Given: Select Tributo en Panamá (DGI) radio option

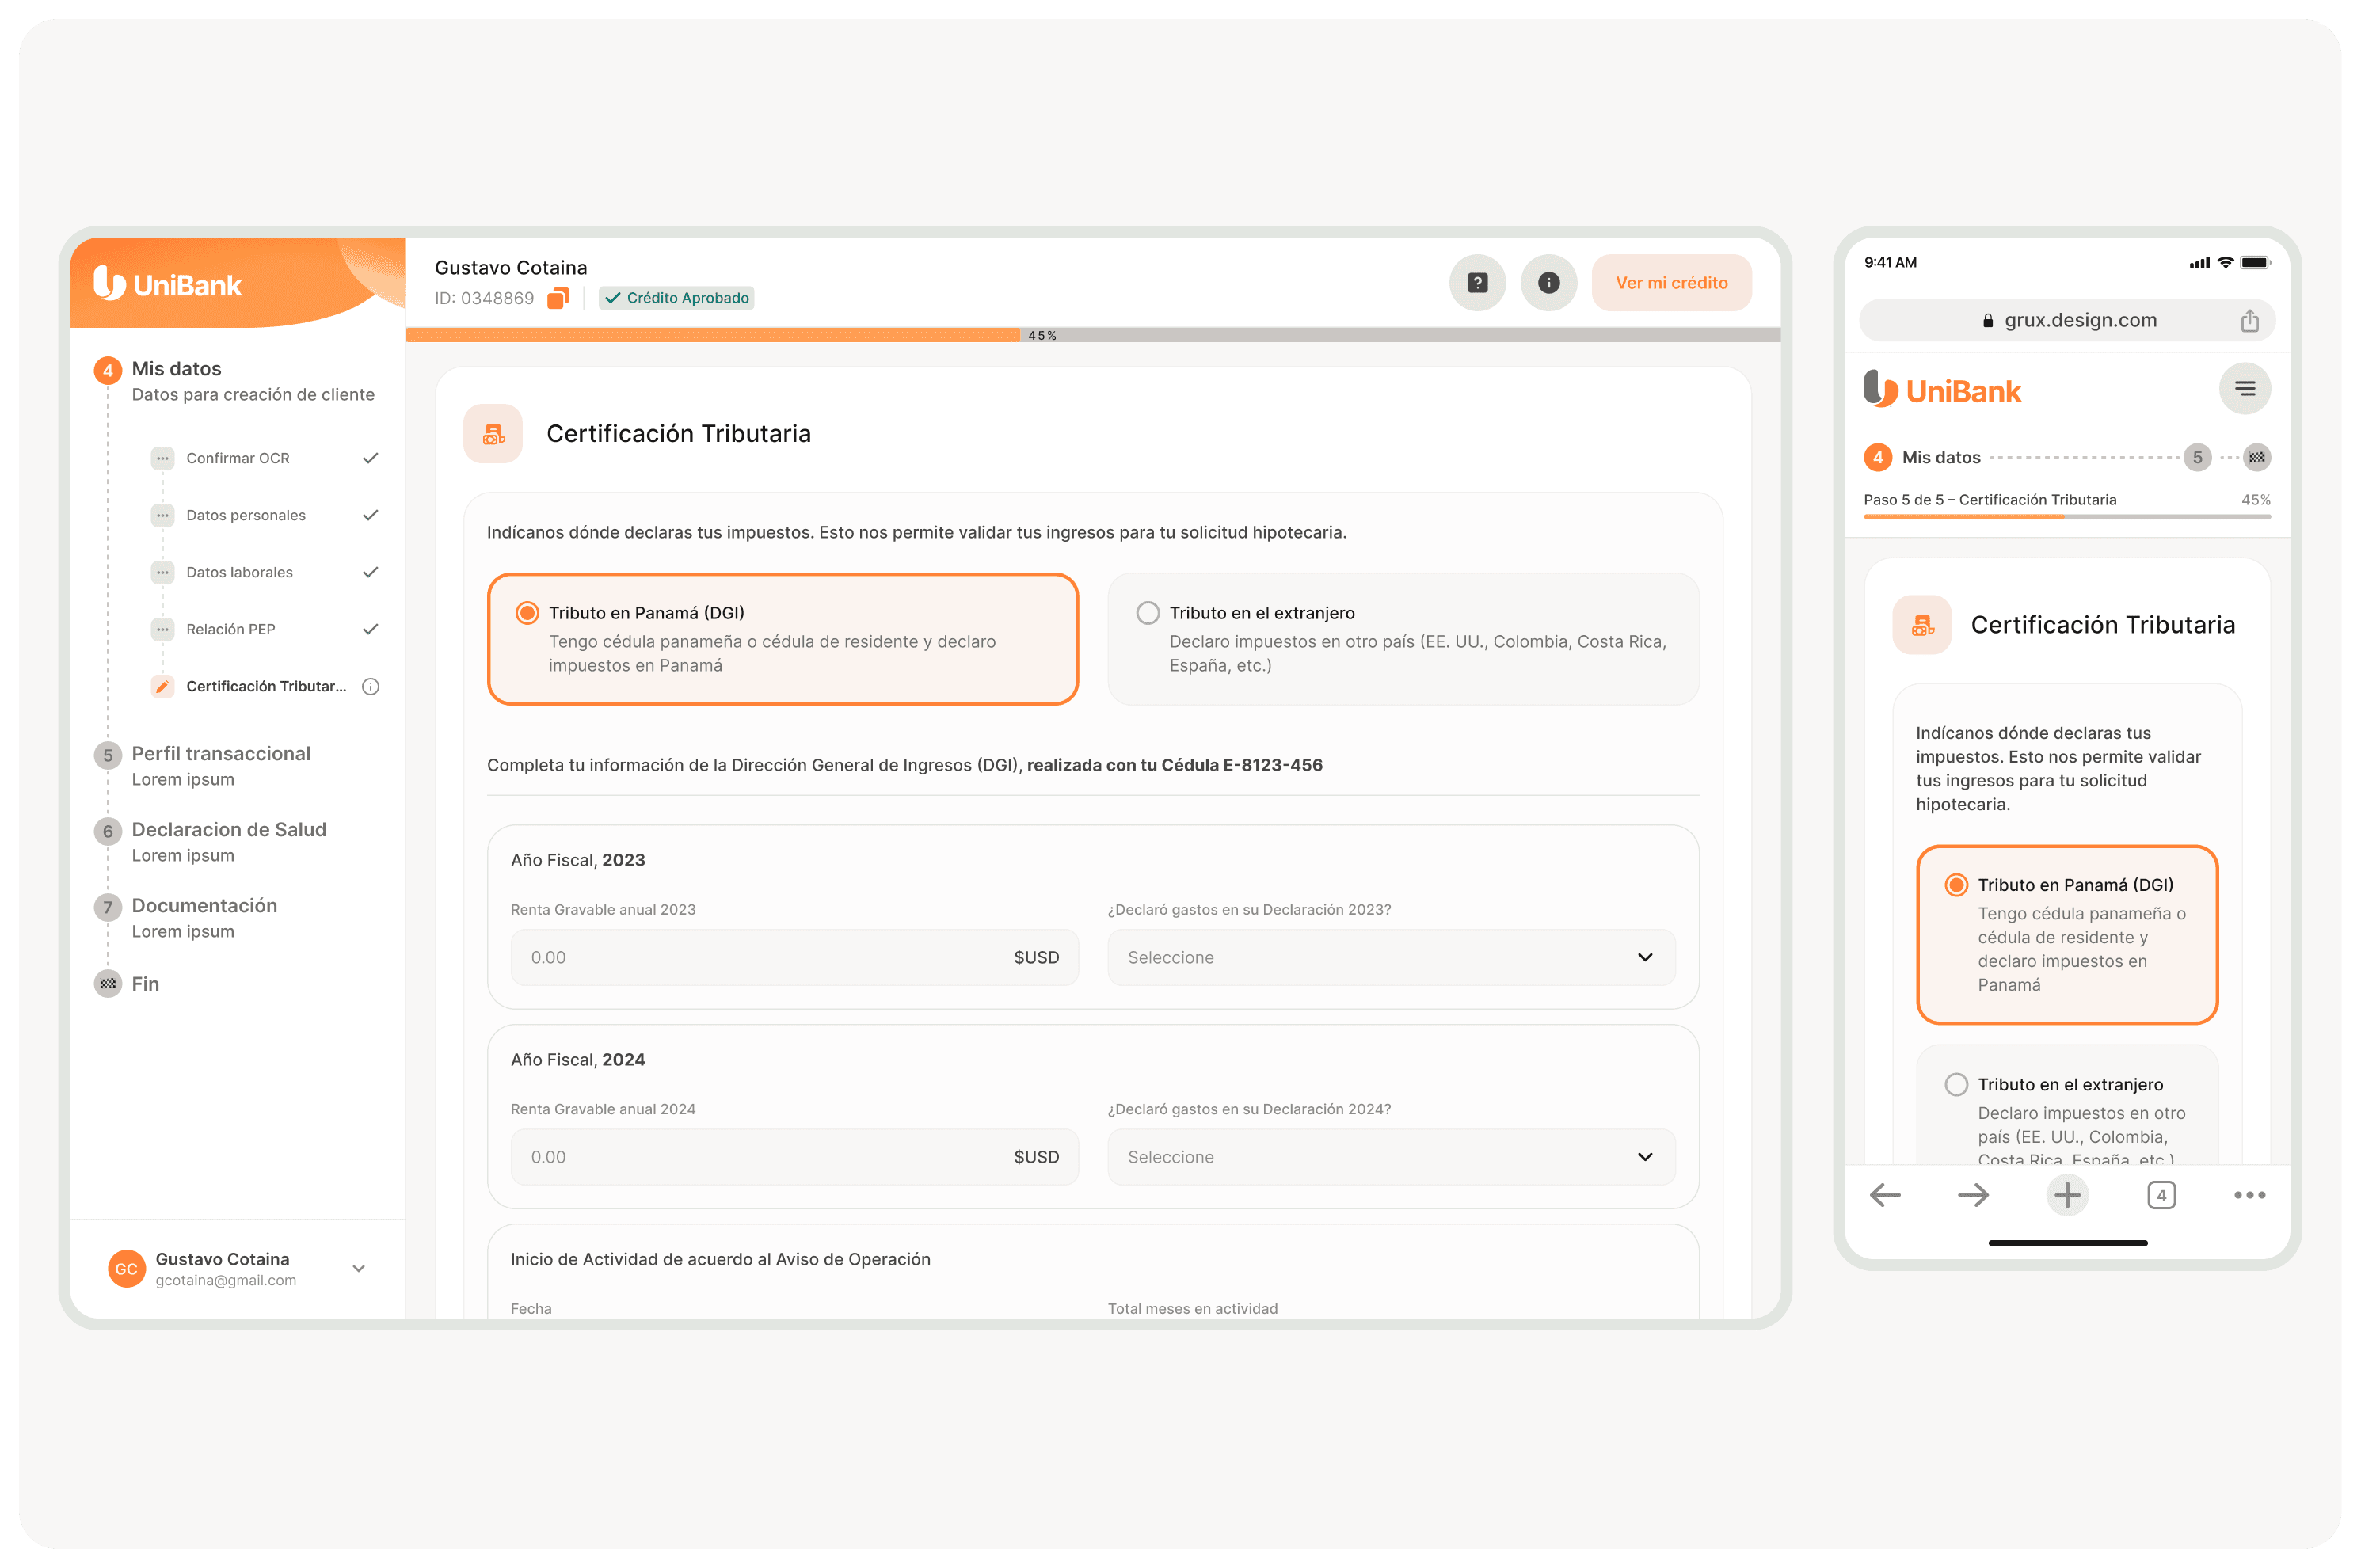Looking at the screenshot, I should click(x=527, y=613).
